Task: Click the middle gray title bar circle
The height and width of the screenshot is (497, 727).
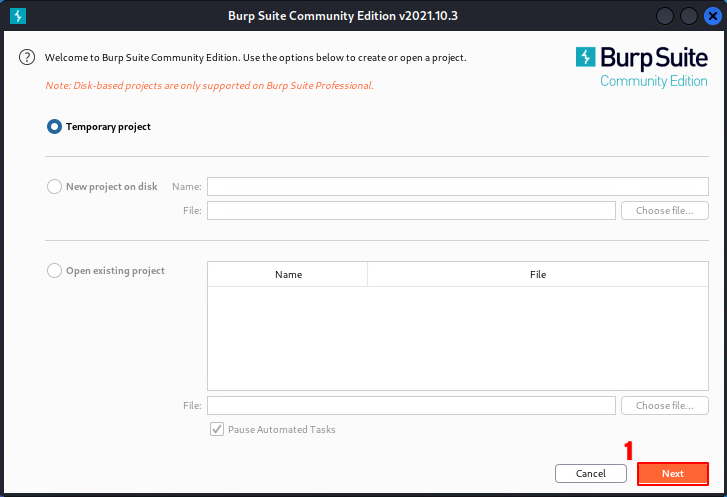Action: tap(688, 16)
